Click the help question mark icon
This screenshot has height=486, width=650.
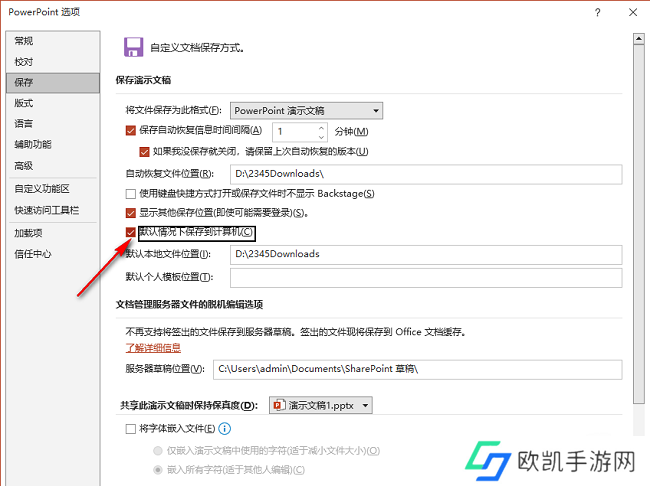pyautogui.click(x=597, y=12)
